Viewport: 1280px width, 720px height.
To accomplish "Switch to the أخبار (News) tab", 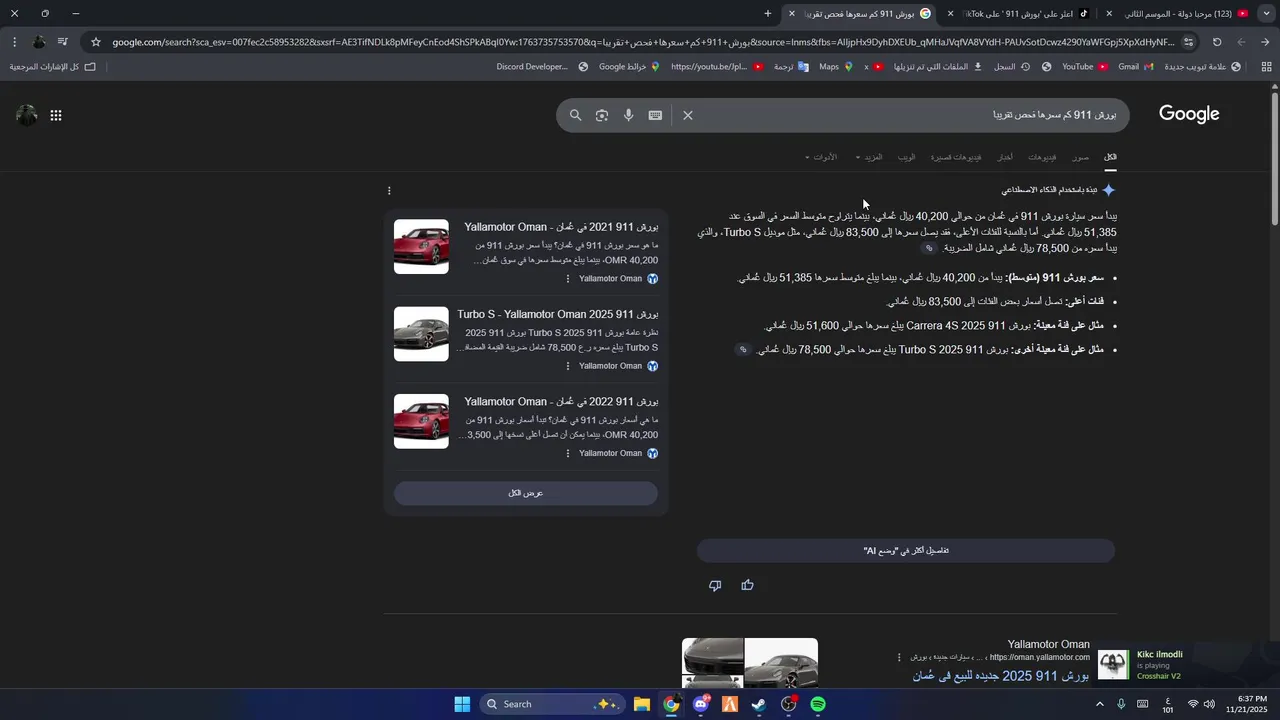I will coord(1005,157).
